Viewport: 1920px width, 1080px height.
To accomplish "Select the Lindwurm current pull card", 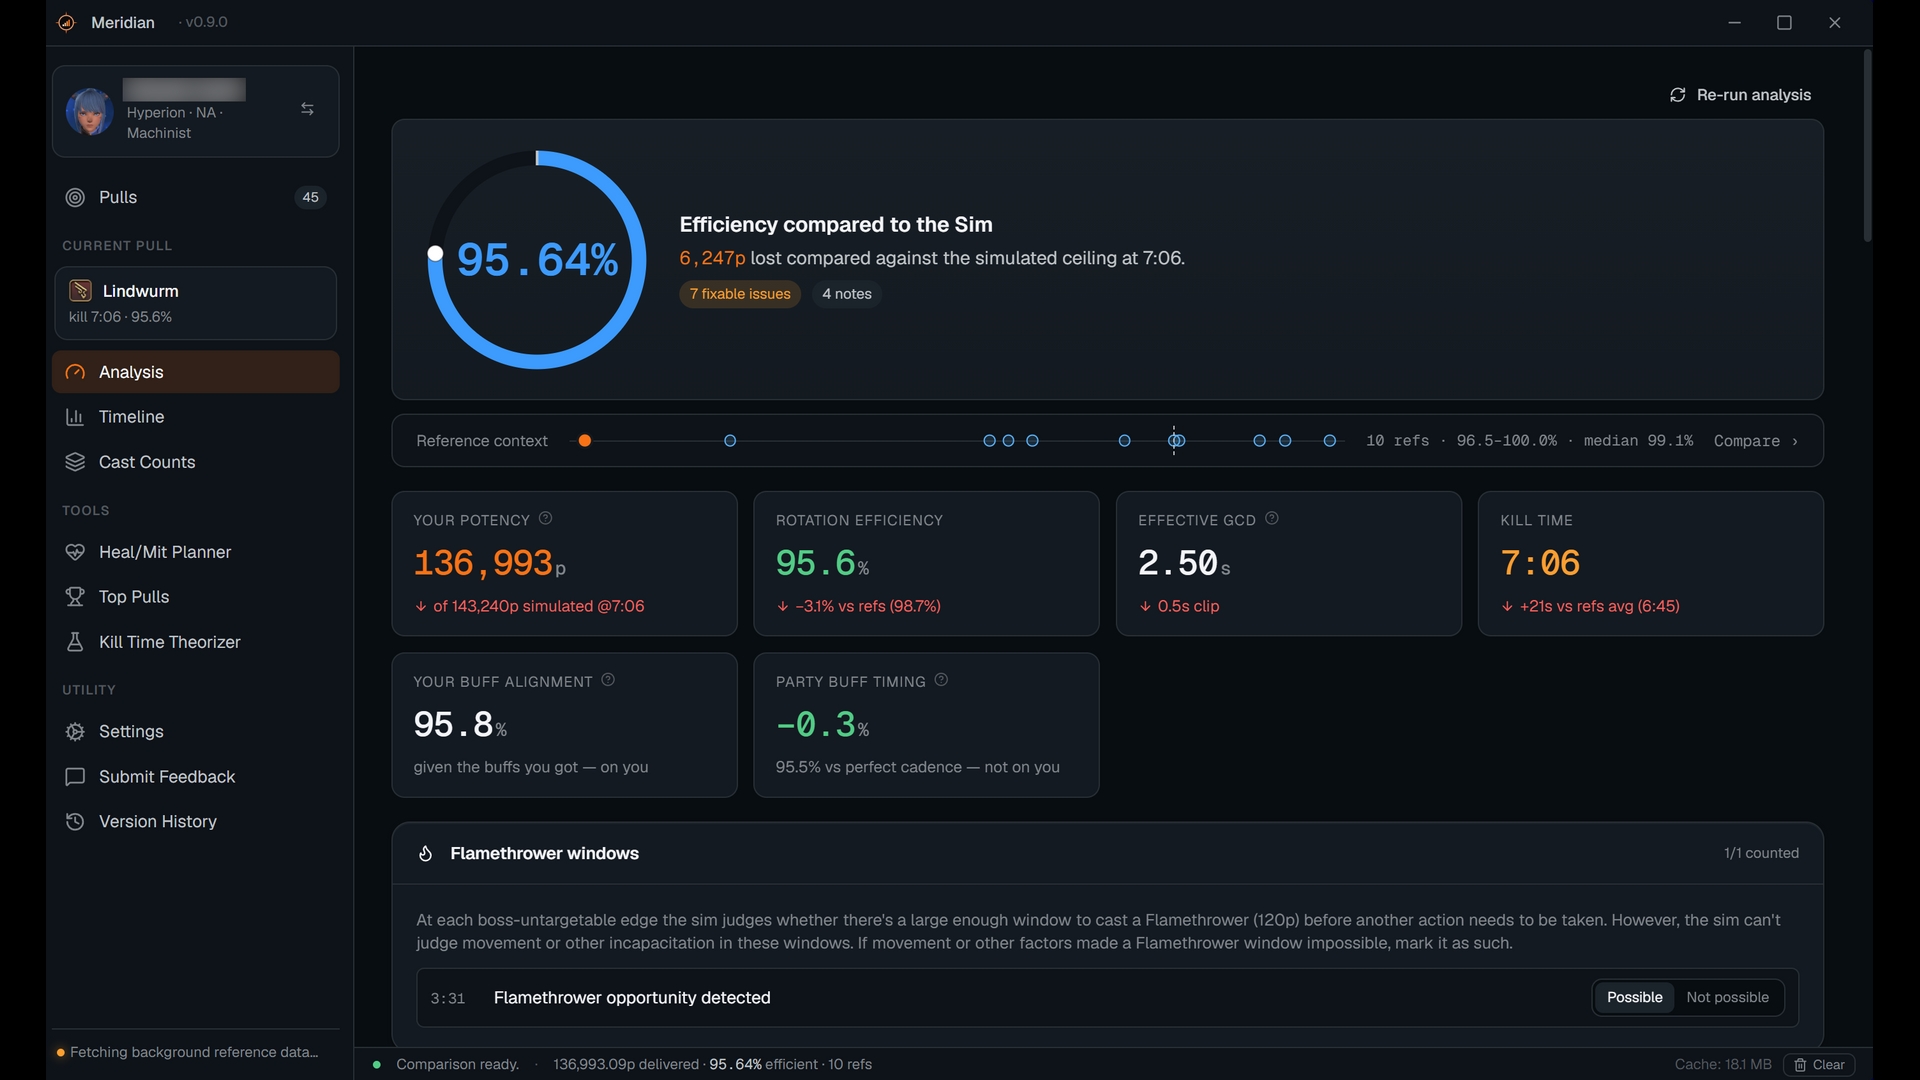I will click(195, 303).
